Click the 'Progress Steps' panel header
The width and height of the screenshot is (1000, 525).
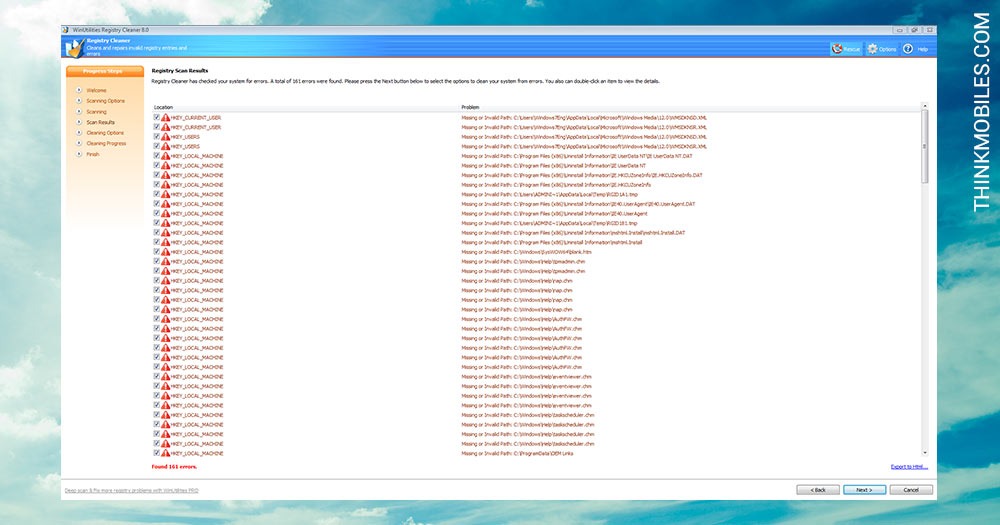coord(105,71)
